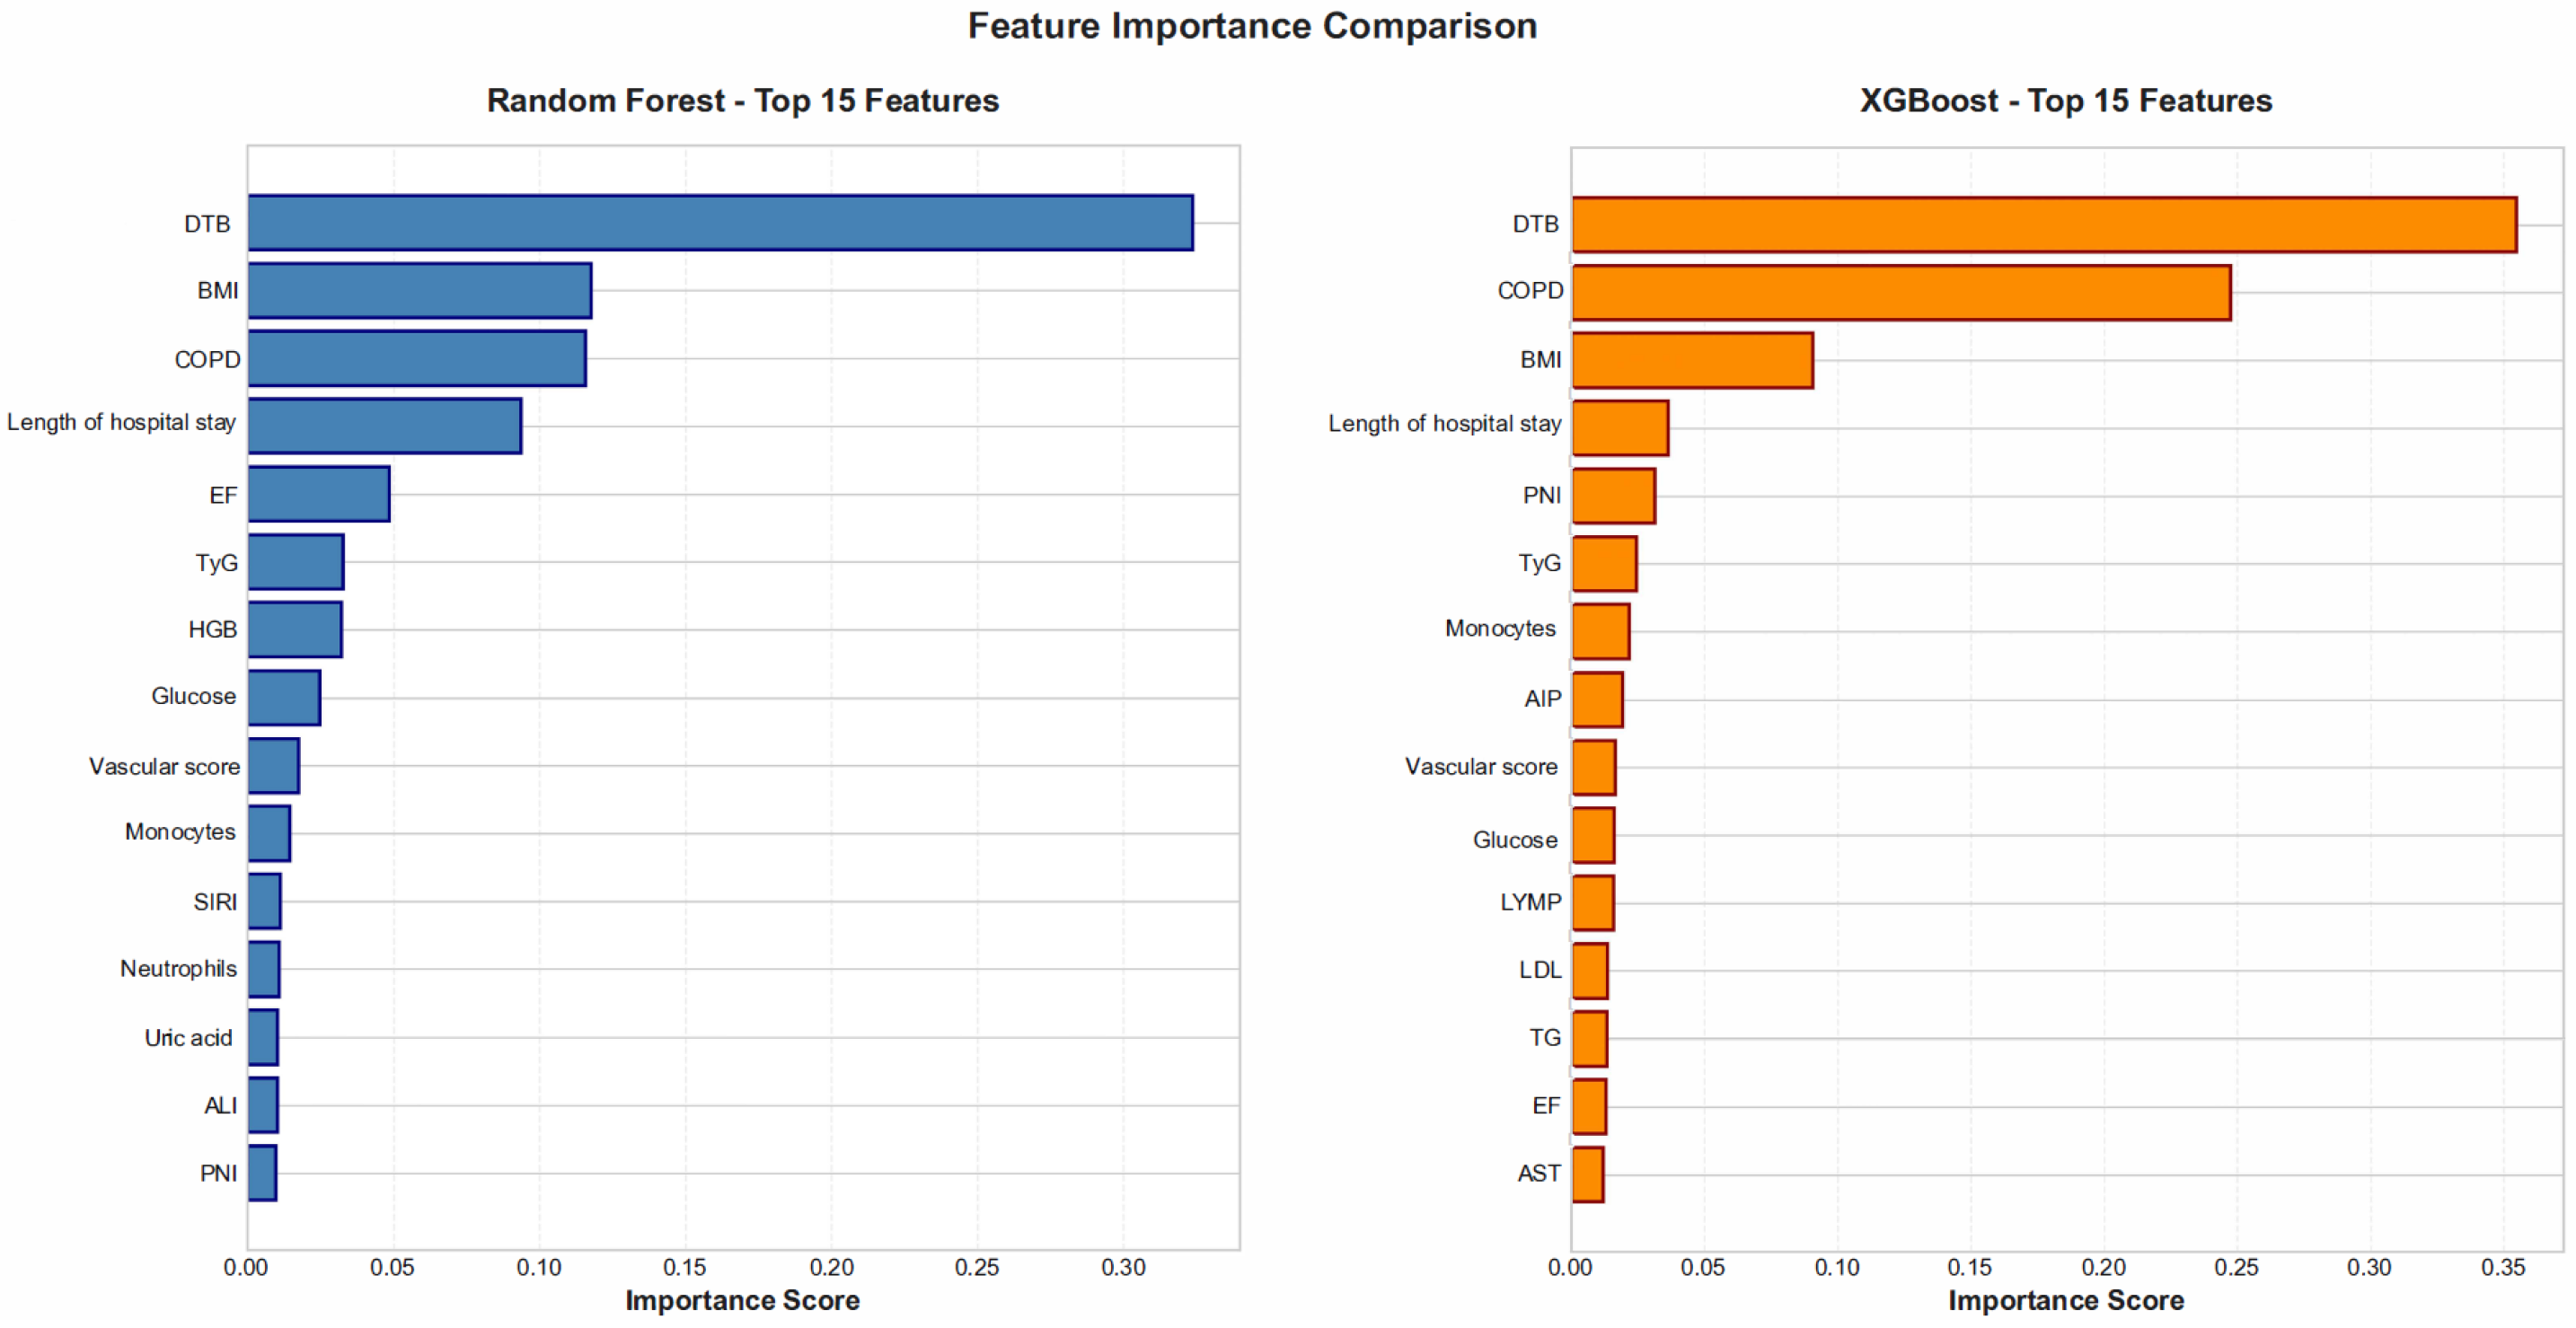Click the orange COPD bar in XGBoost
The image size is (2576, 1328).
pos(1902,293)
